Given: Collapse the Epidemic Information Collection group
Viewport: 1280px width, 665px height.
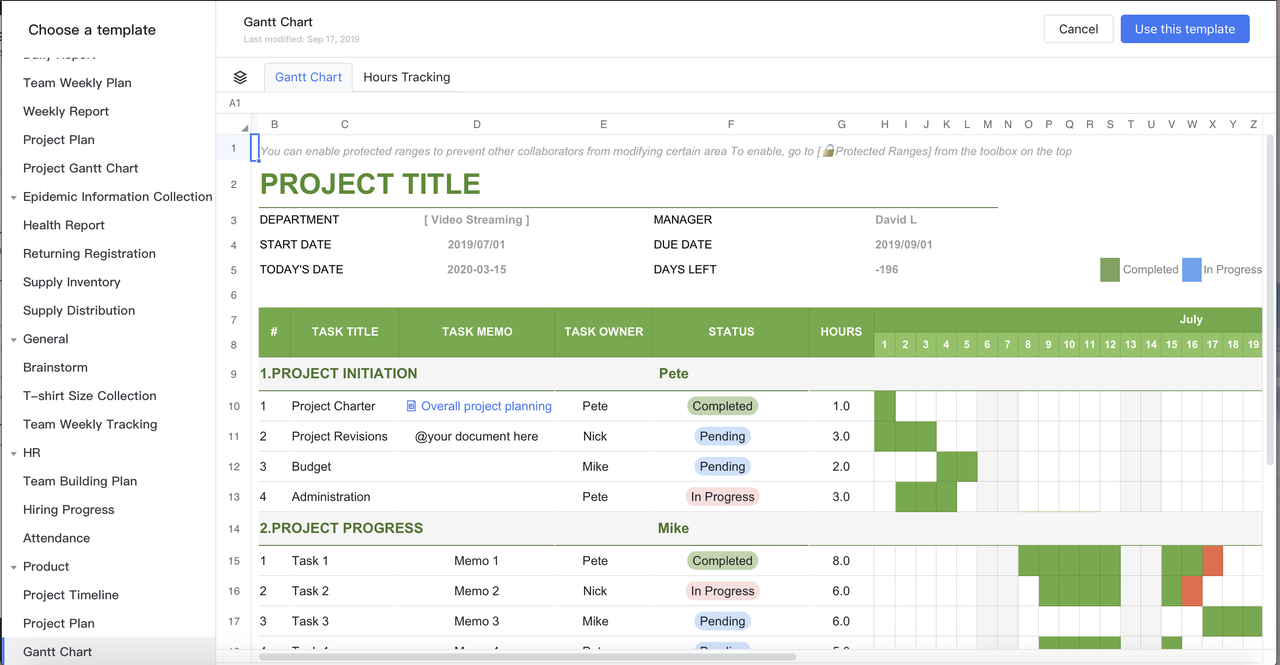Looking at the screenshot, I should tap(14, 197).
